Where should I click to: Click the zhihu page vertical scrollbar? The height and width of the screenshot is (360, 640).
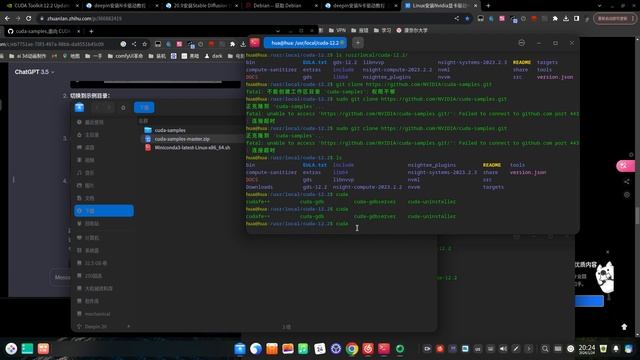[637, 216]
